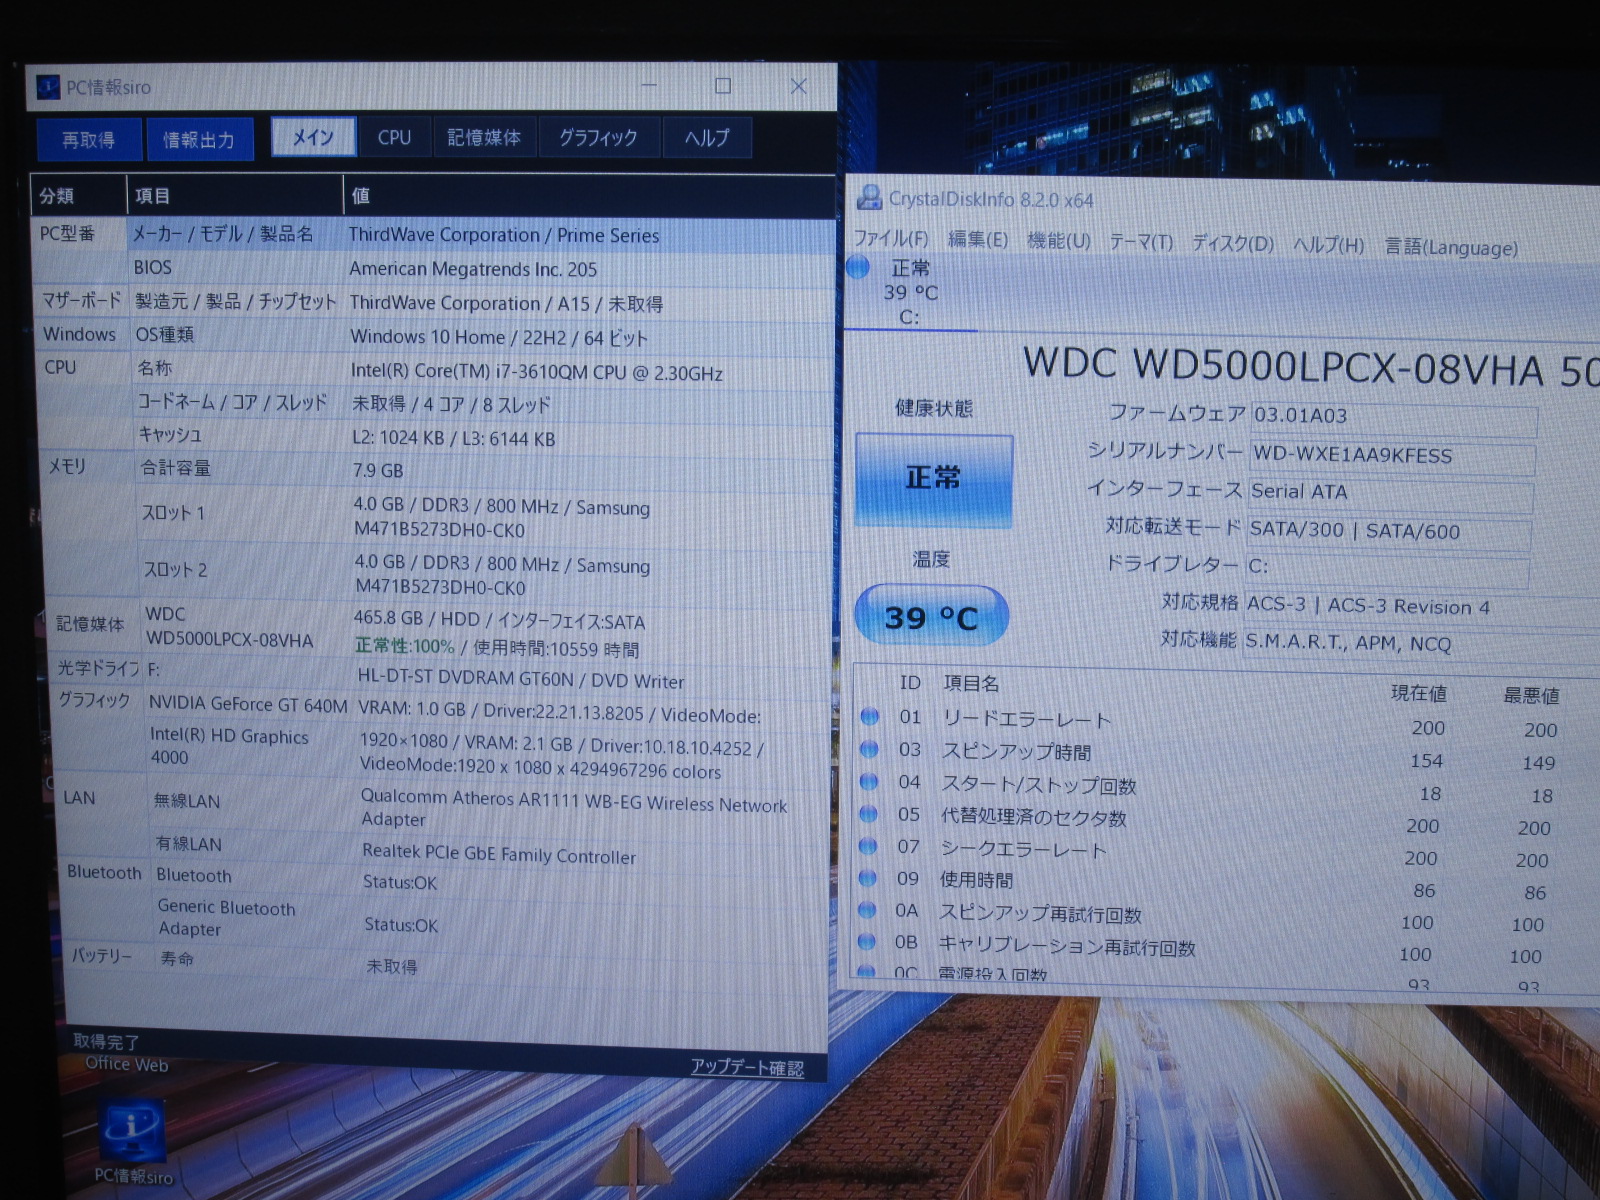The width and height of the screenshot is (1600, 1200).
Task: Click the 39 °C temperature button
Action: coord(931,616)
